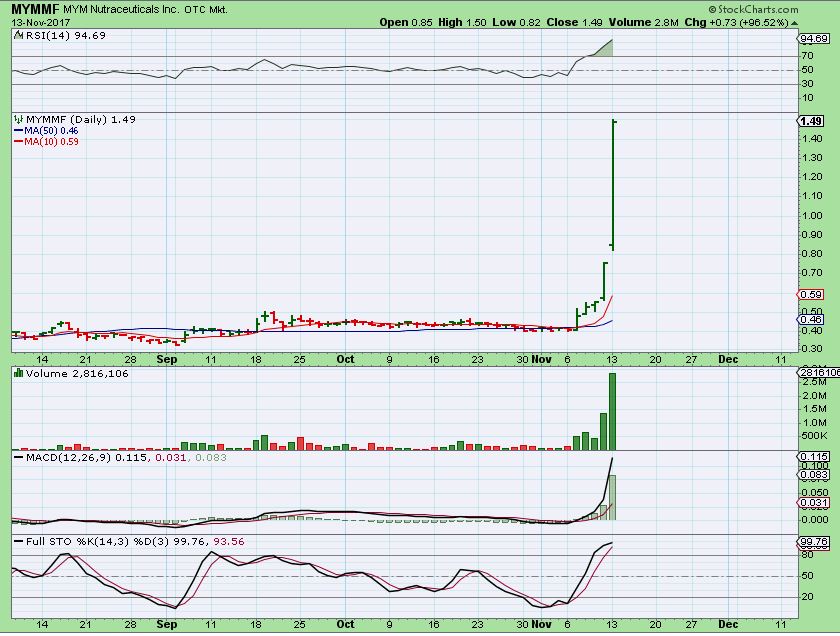Click the Dec label on price chart axis
This screenshot has width=840, height=636.
click(x=729, y=357)
